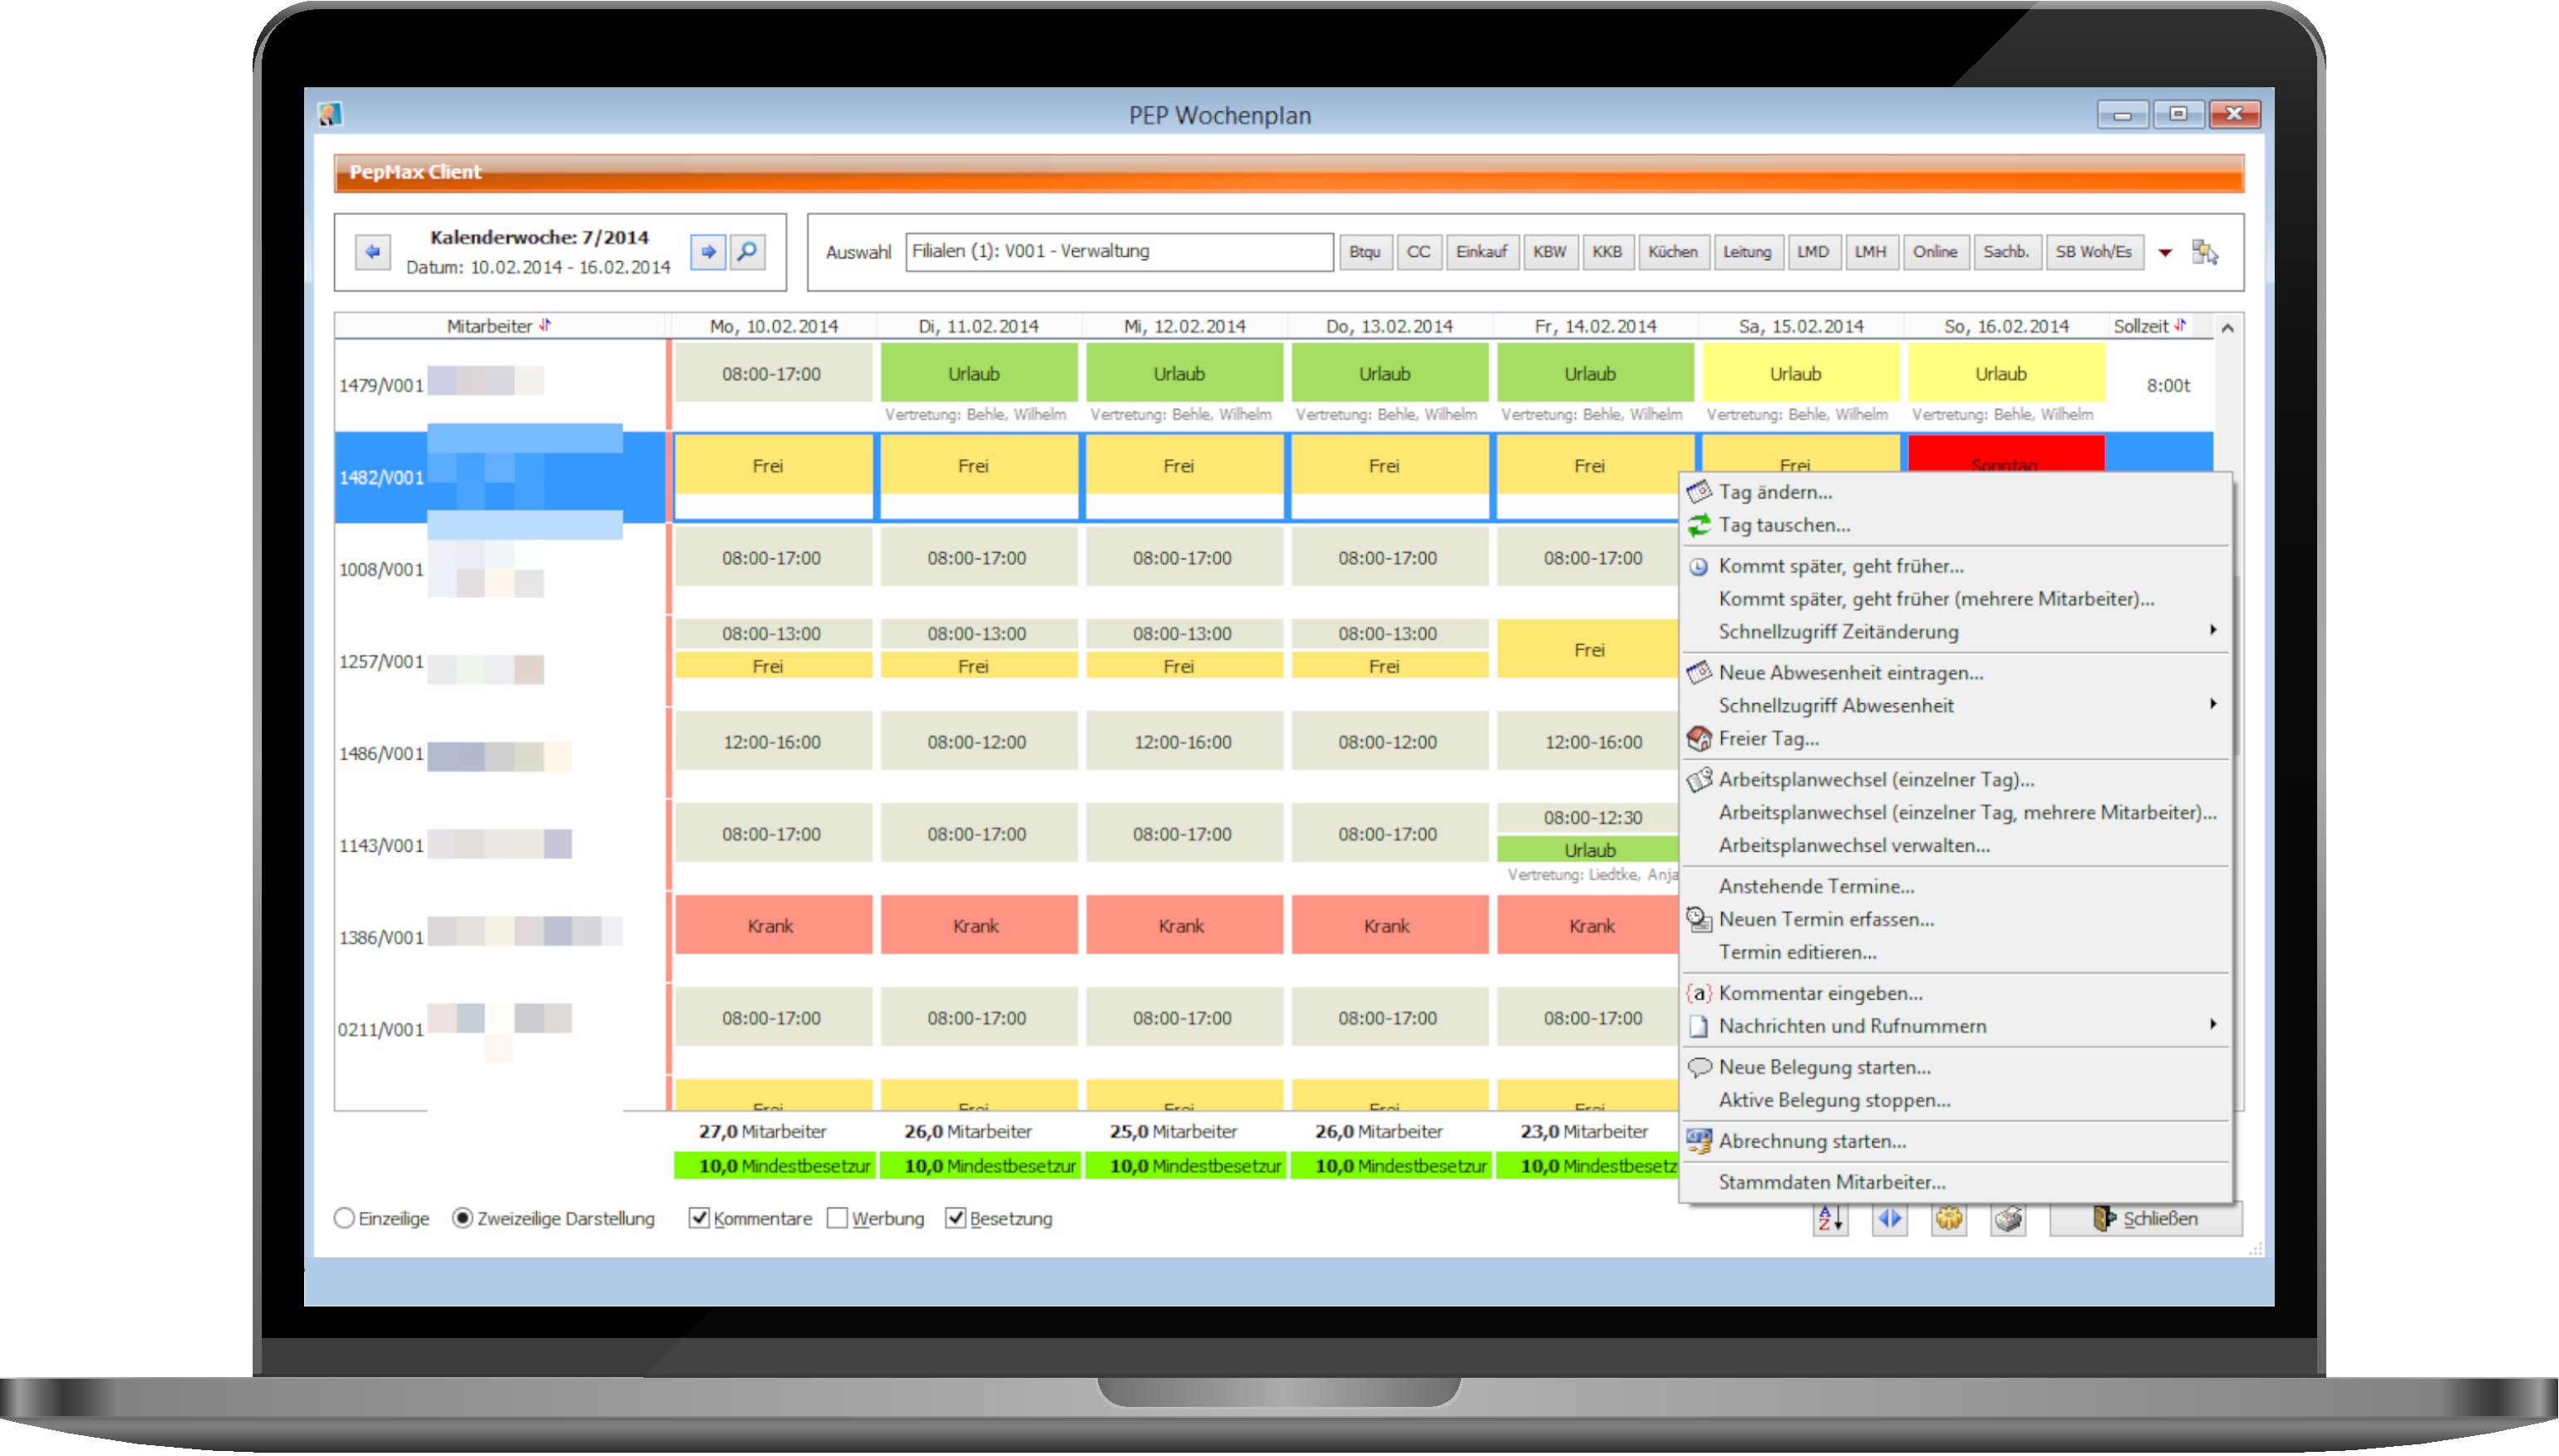Select Kommentar eingeben menu entry
This screenshot has width=2559, height=1456.
coord(1957,993)
